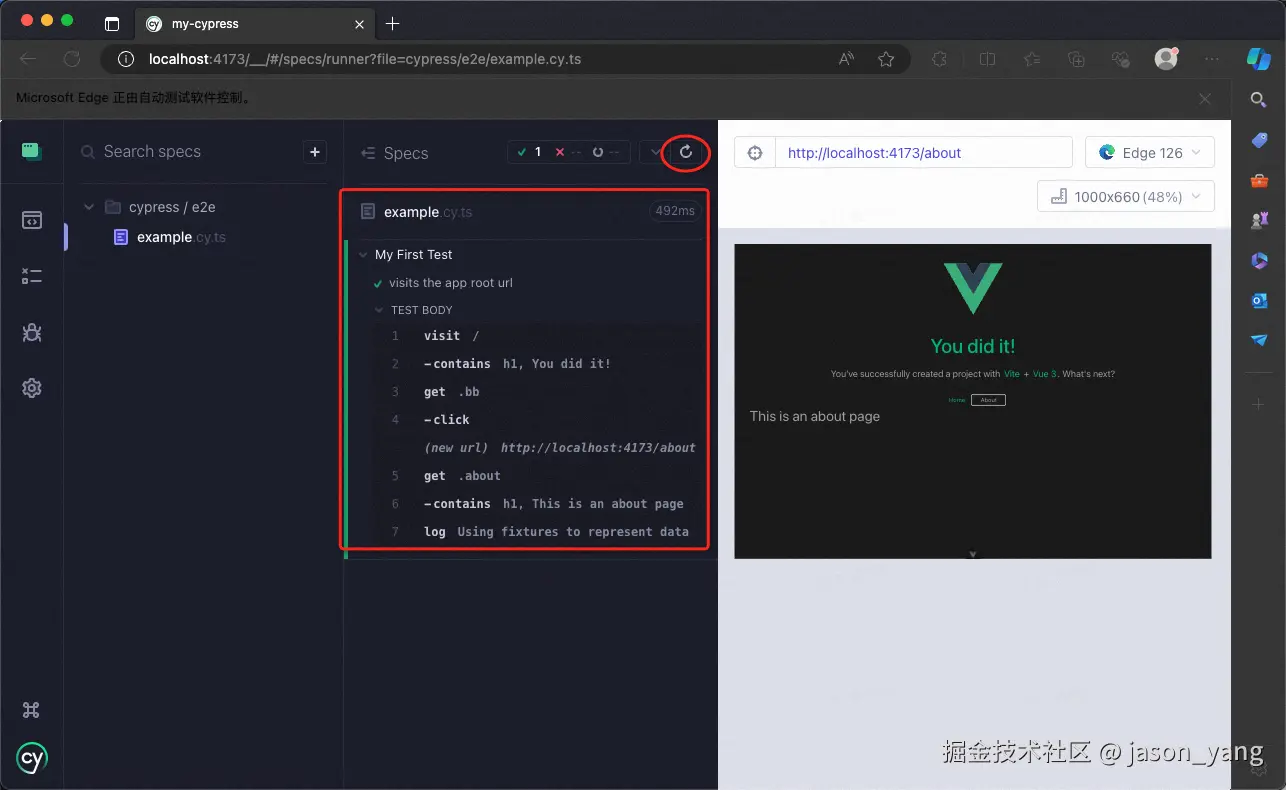Image resolution: width=1286 pixels, height=790 pixels.
Task: Open Search in the Edge sidebar
Action: tap(1259, 100)
